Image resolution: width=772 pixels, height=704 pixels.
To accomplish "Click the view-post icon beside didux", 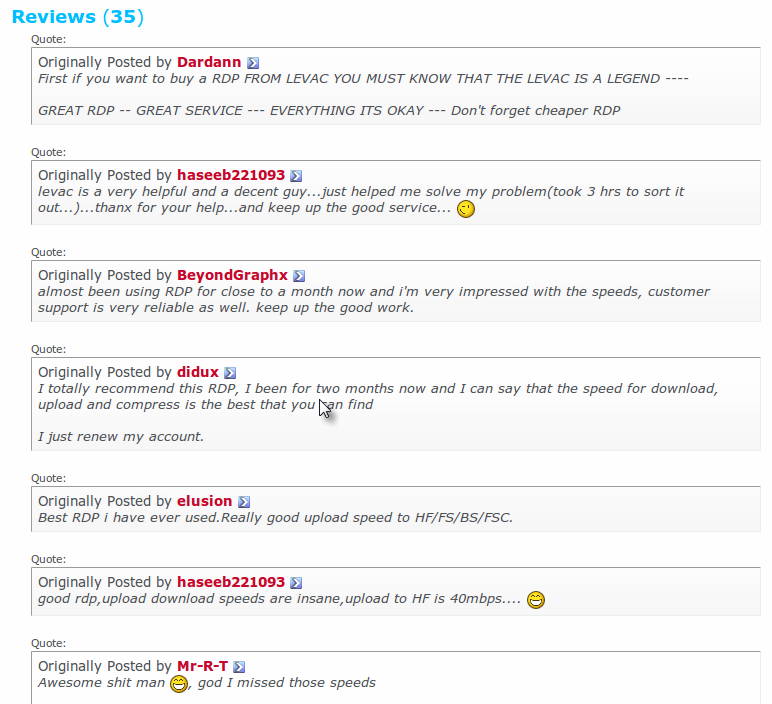I will pos(230,373).
